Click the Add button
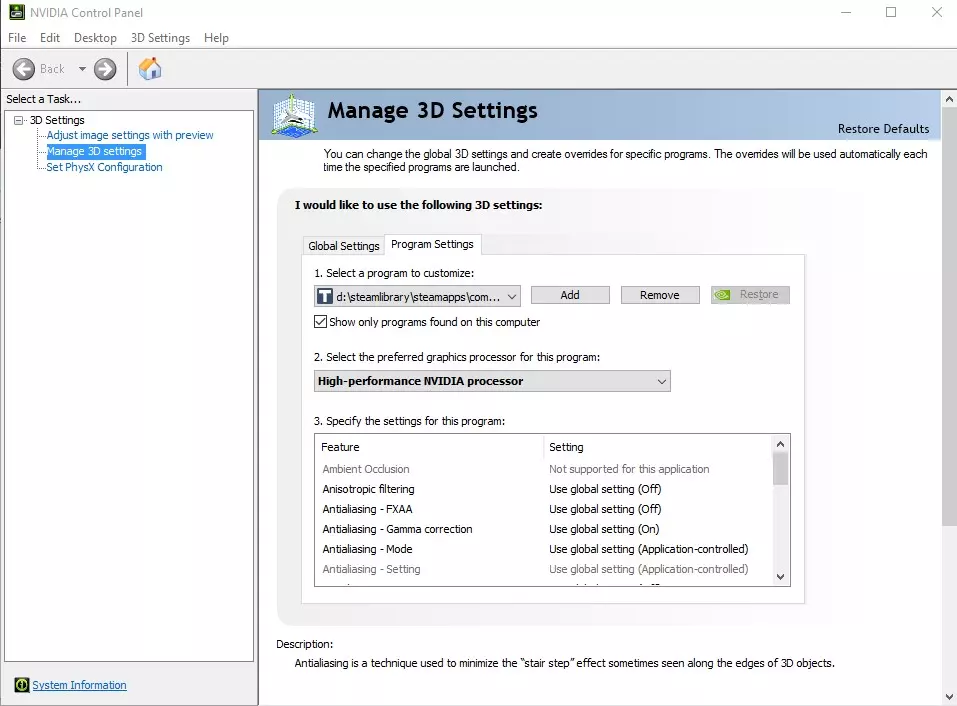The height and width of the screenshot is (706, 957). tap(570, 295)
